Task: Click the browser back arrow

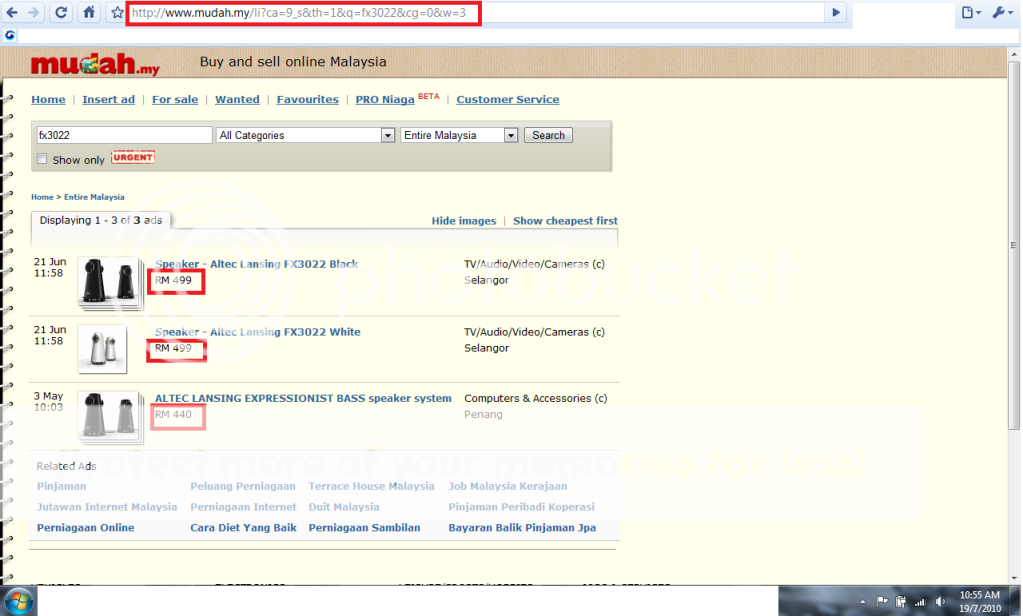Action: [13, 13]
